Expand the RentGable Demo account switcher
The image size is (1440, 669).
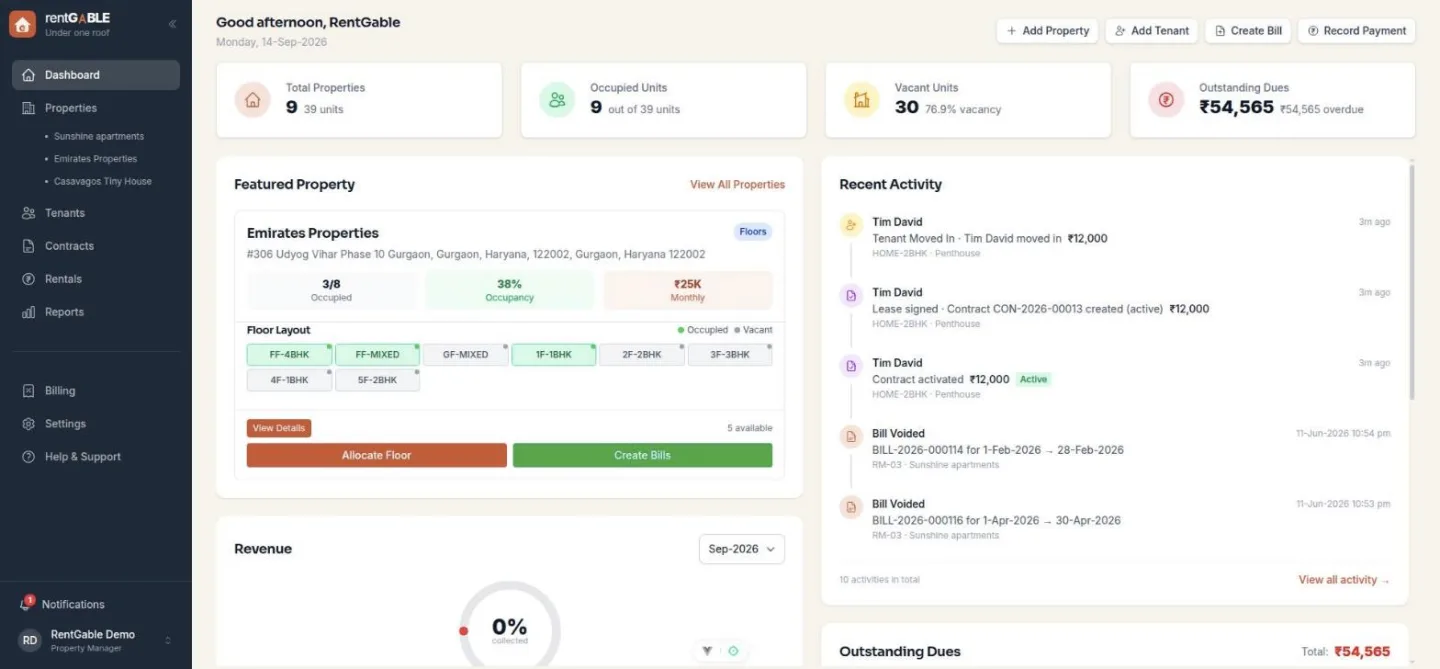click(x=167, y=640)
